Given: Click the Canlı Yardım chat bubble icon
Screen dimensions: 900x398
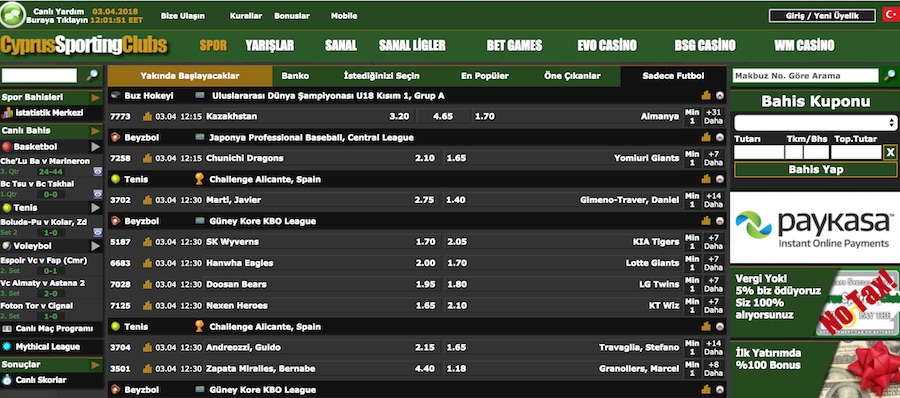Looking at the screenshot, I should point(13,15).
